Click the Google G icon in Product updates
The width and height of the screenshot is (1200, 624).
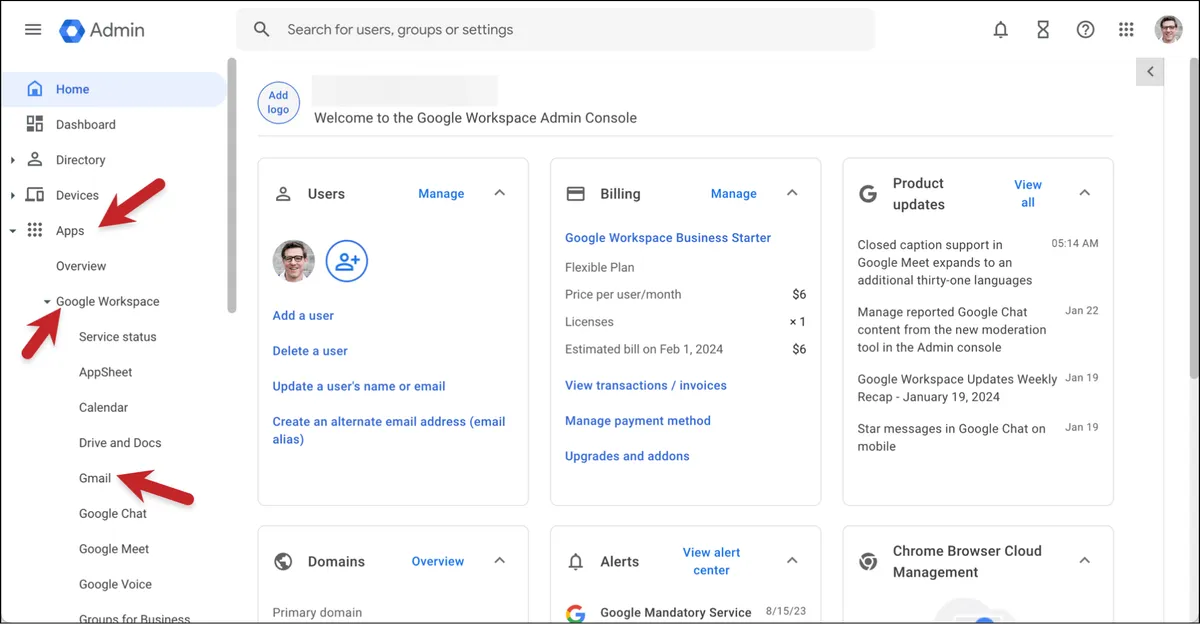click(868, 194)
